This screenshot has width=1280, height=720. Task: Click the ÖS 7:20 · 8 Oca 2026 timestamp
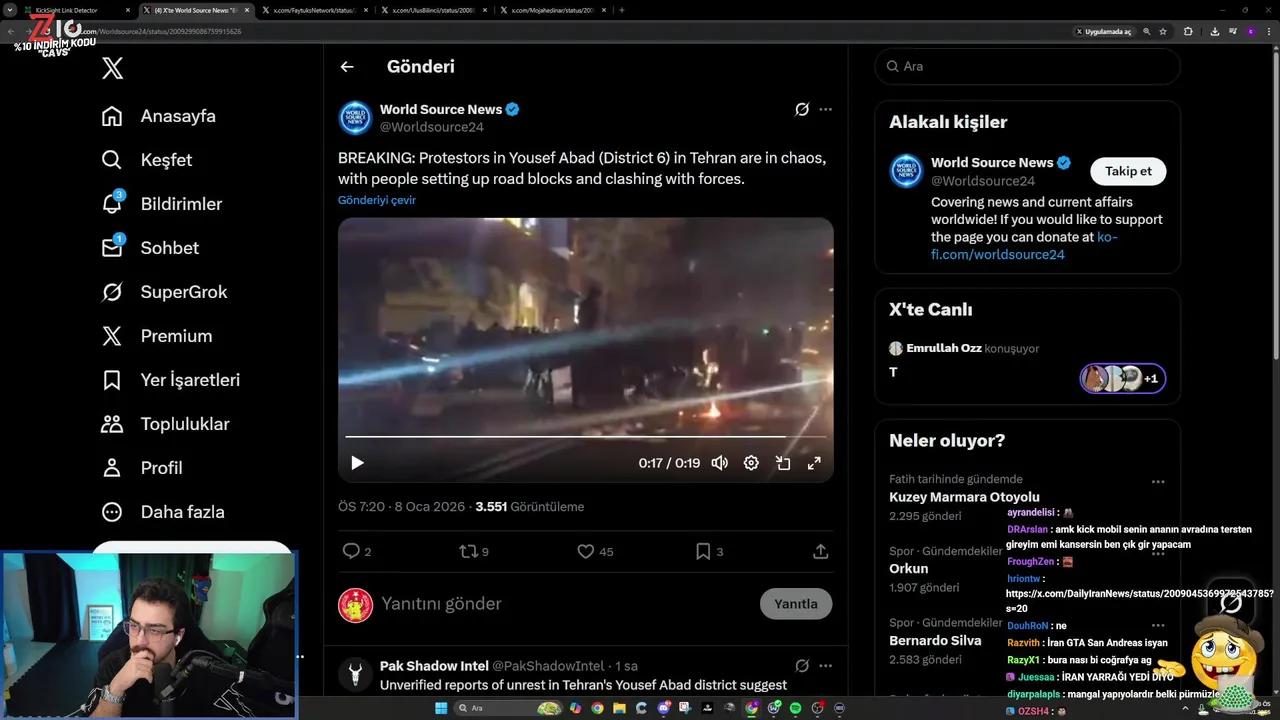coord(401,507)
